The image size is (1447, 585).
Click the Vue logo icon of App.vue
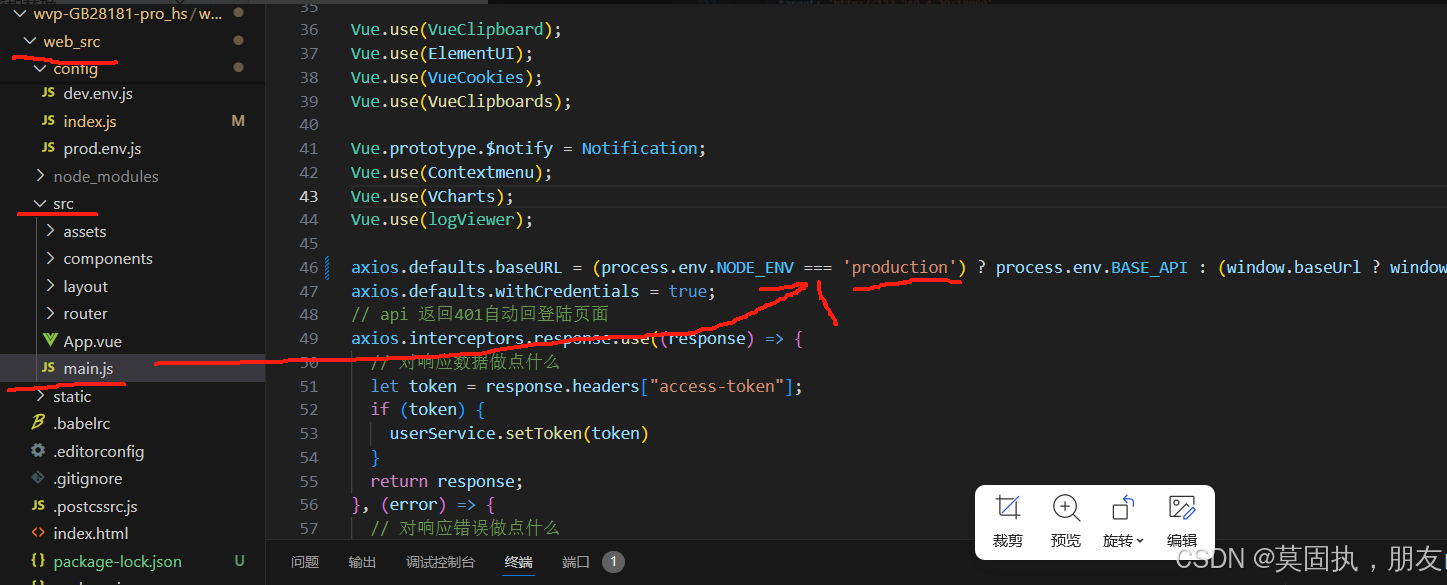50,341
